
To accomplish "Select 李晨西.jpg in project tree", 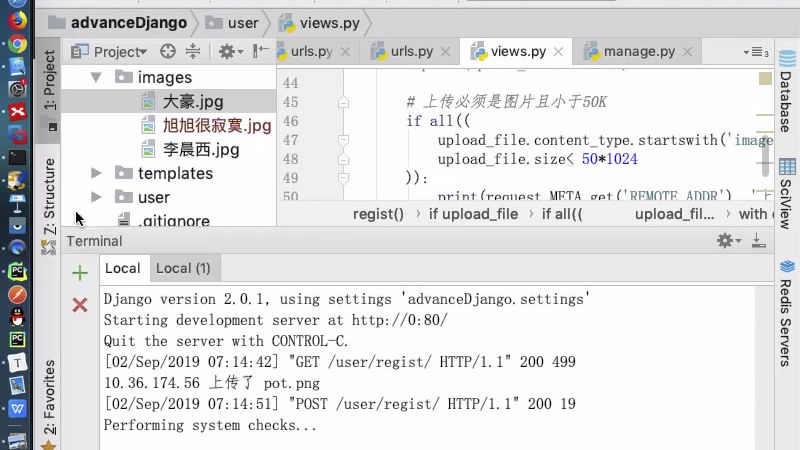I will [x=201, y=149].
